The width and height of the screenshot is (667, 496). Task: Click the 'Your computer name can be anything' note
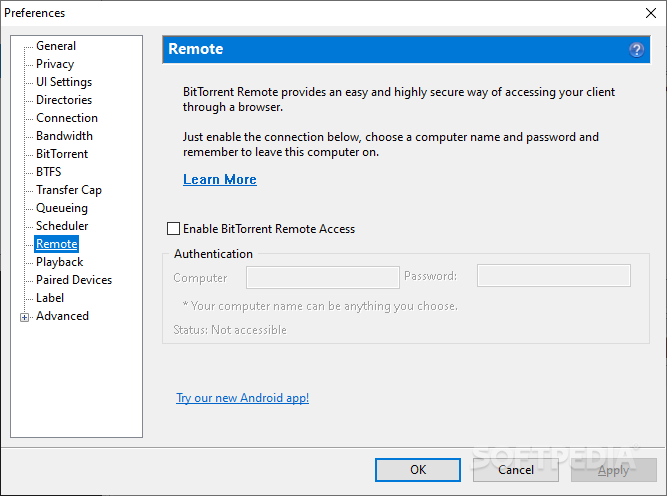click(320, 306)
